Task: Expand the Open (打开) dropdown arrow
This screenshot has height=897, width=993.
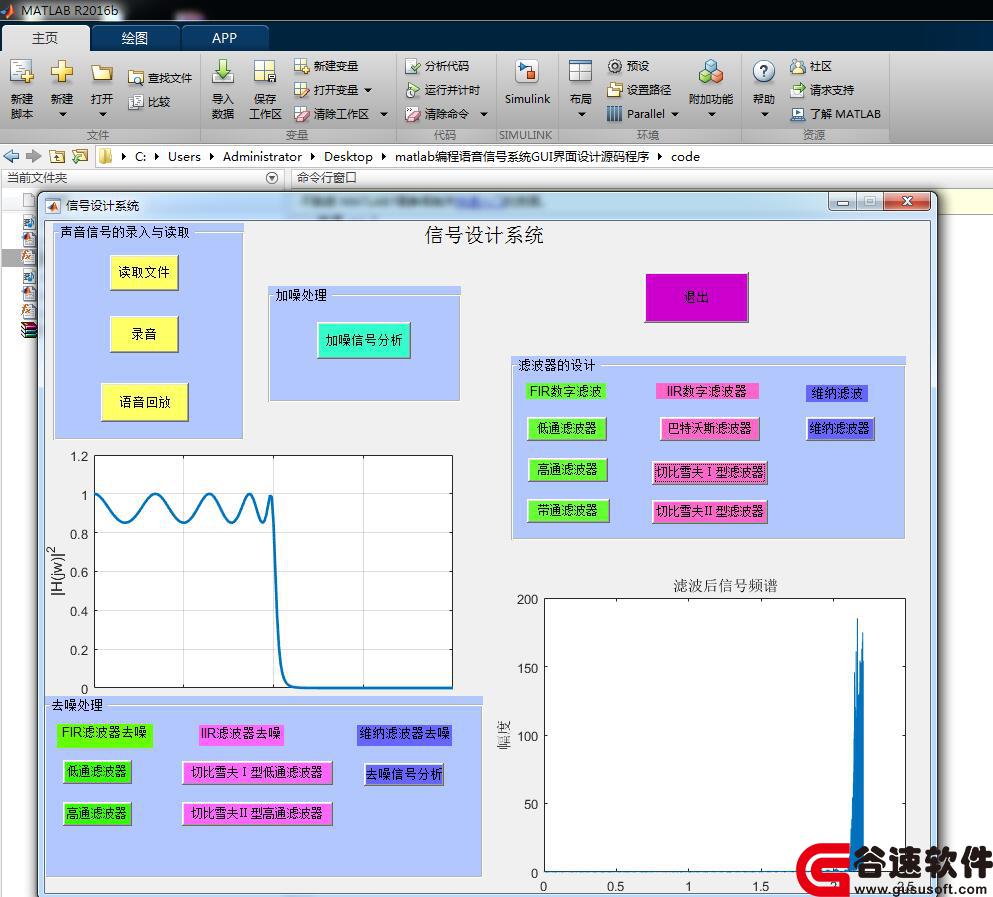Action: (102, 115)
